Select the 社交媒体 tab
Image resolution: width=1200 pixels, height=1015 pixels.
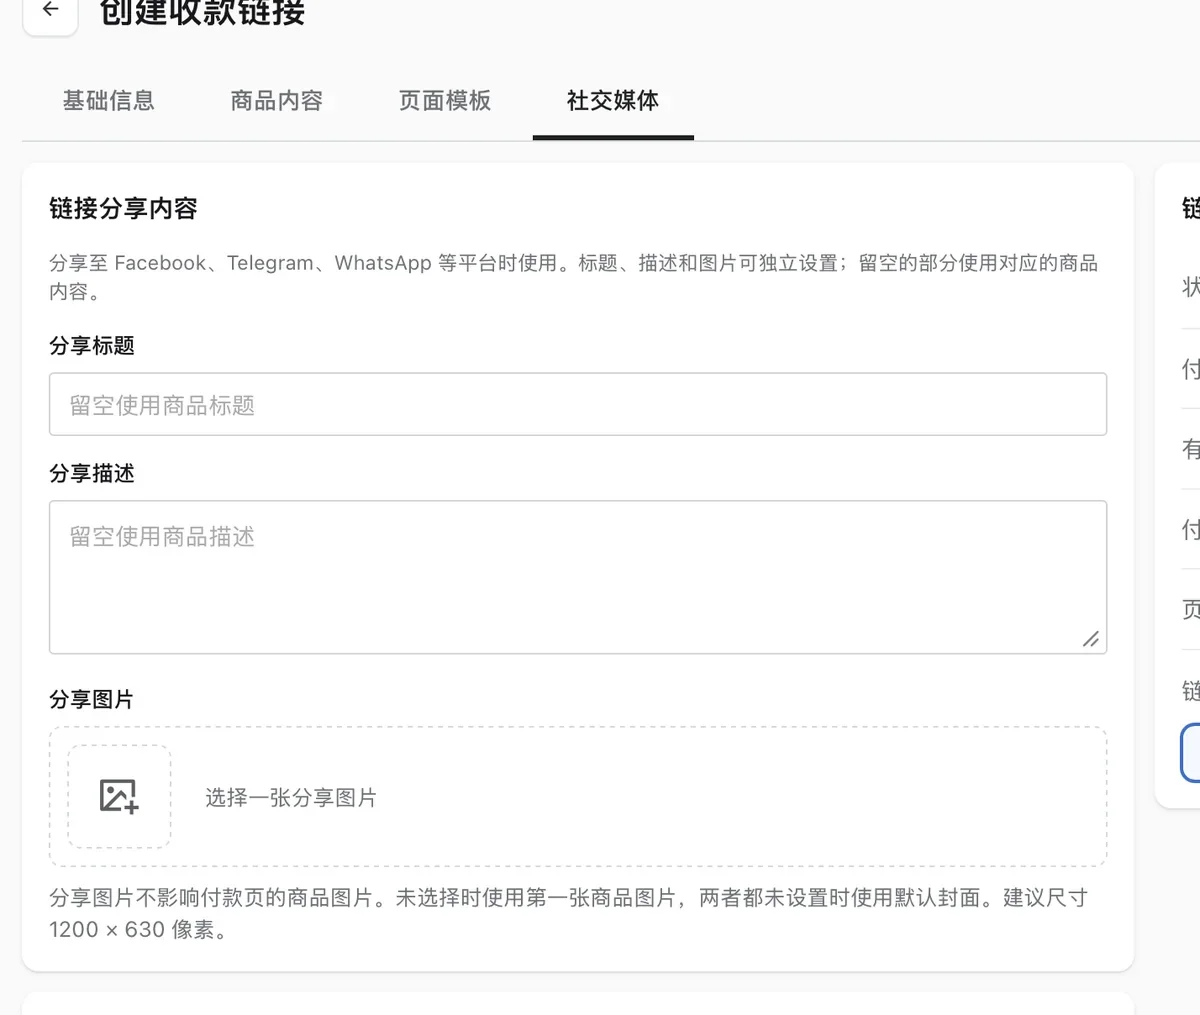(613, 101)
